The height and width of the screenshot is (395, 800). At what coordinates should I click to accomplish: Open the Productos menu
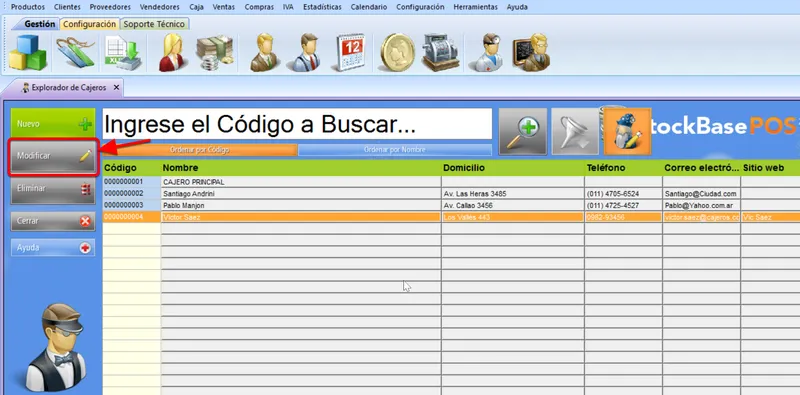click(x=28, y=7)
